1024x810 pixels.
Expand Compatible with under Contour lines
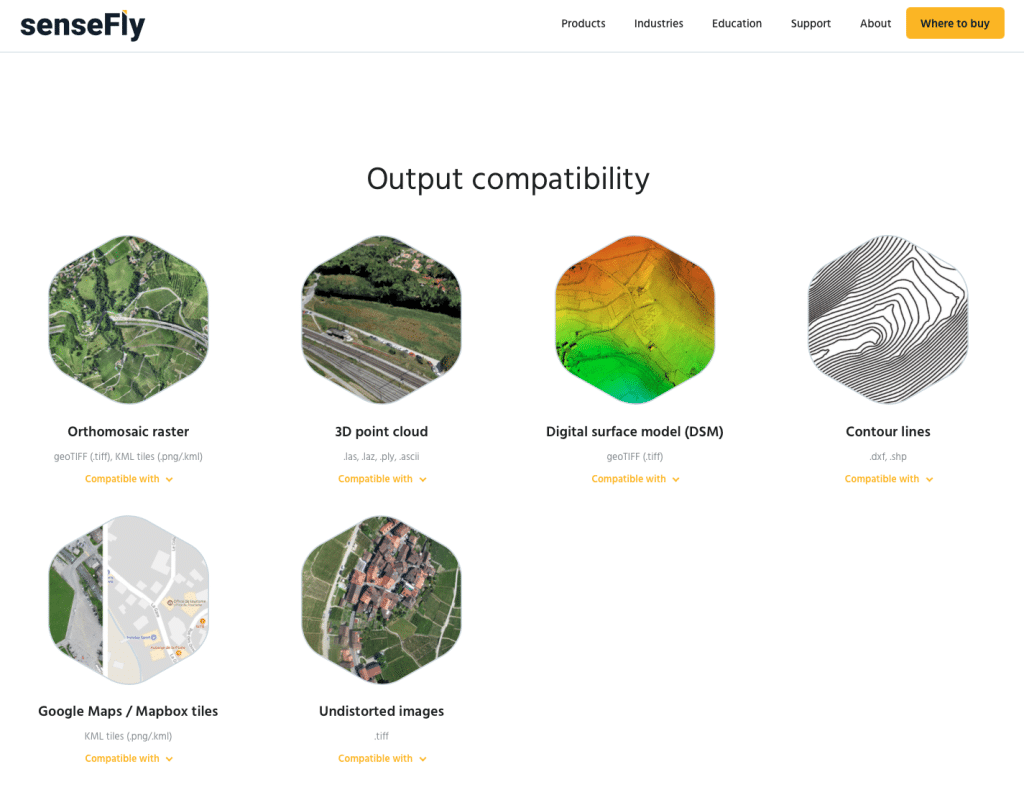(889, 479)
